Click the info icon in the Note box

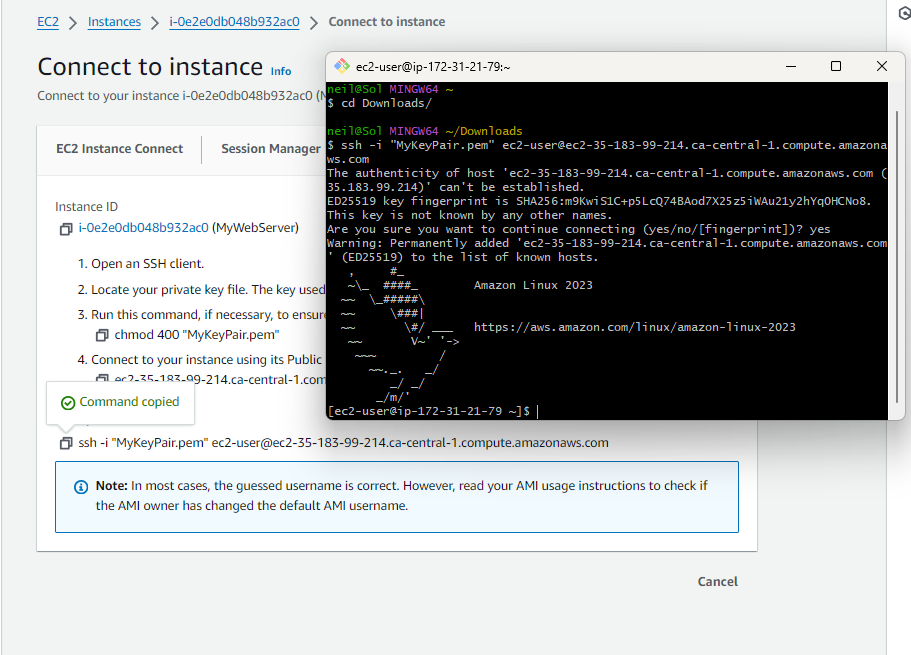[81, 486]
